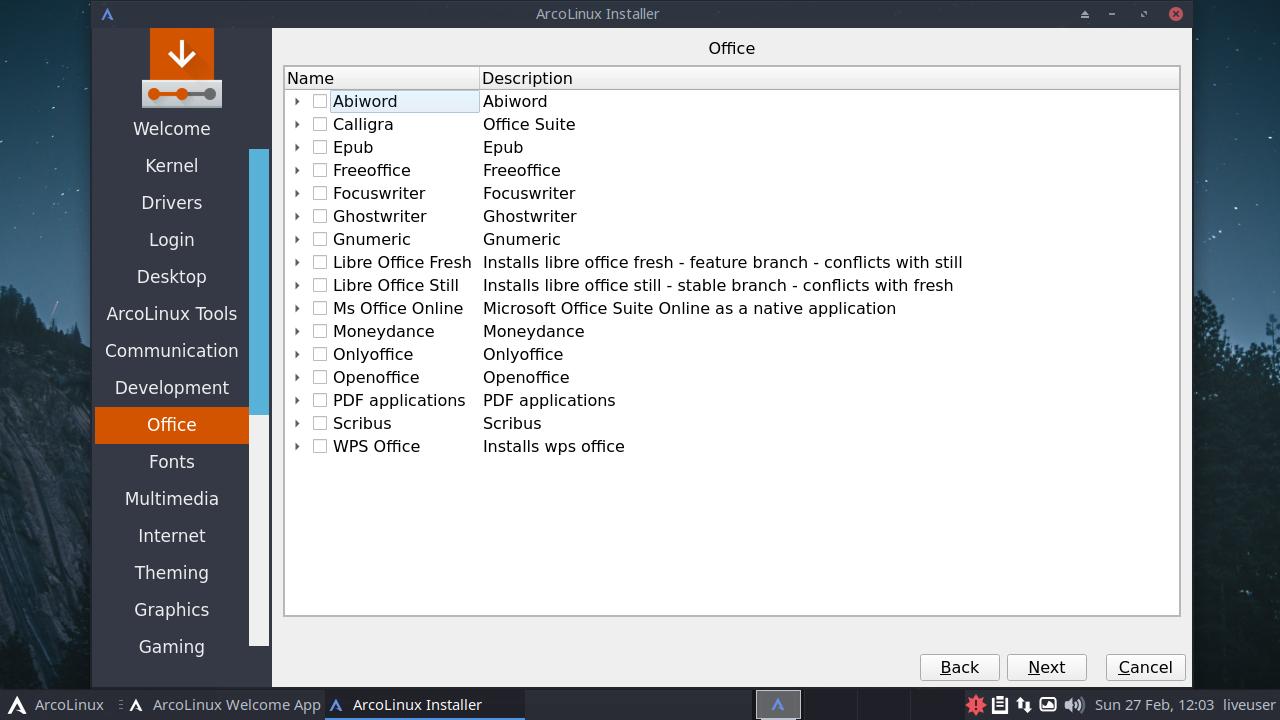Image resolution: width=1280 pixels, height=720 pixels.
Task: Click the installer download logo in sidebar
Action: (182, 68)
